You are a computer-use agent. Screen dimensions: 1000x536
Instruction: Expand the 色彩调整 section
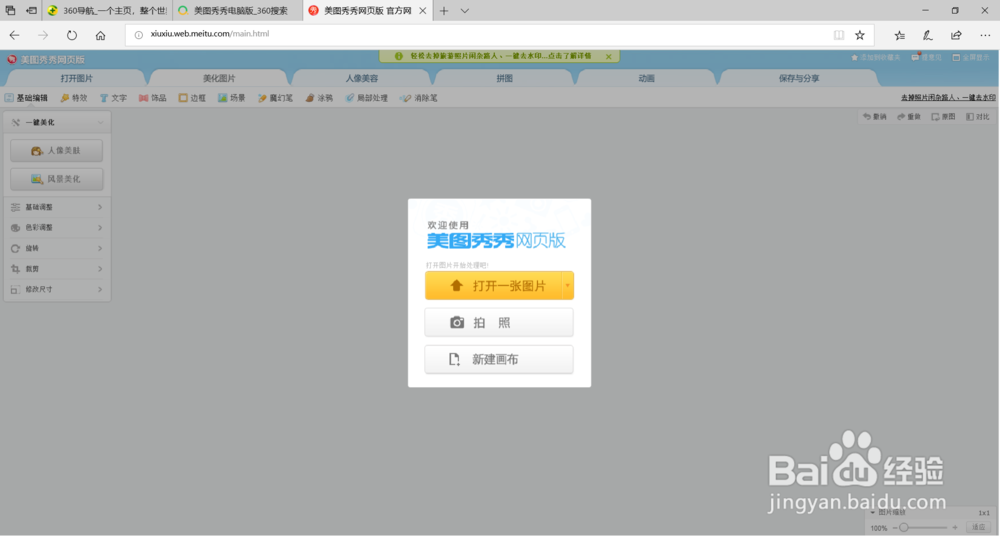[x=57, y=228]
